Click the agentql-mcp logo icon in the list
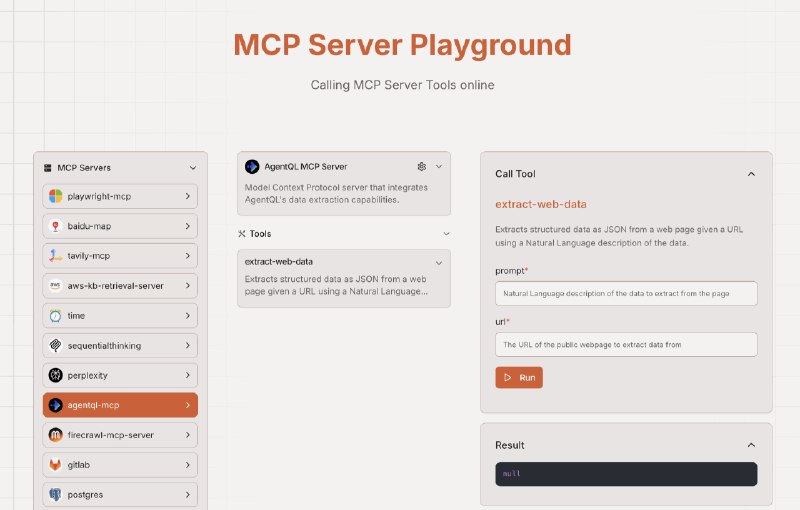The image size is (800, 510). tap(55, 405)
